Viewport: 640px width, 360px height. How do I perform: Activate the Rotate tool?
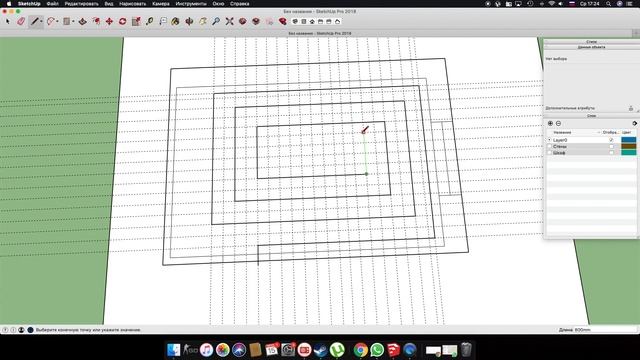click(x=122, y=21)
